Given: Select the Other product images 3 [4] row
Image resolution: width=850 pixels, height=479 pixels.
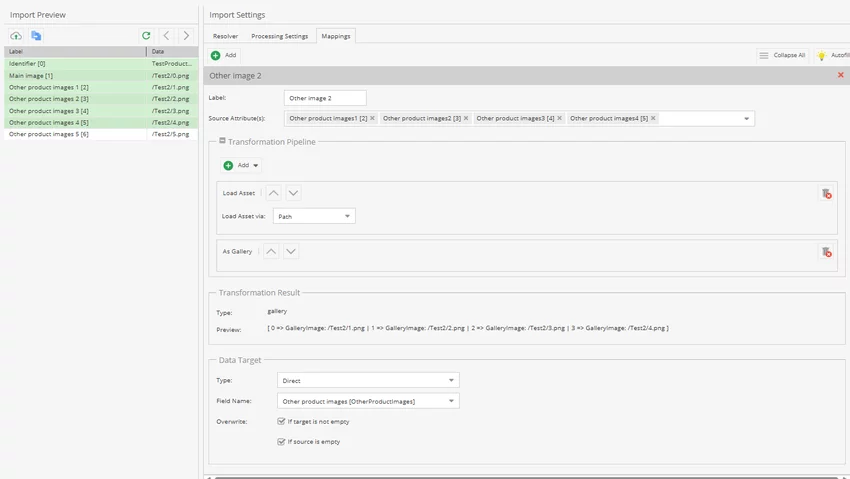Looking at the screenshot, I should click(101, 111).
